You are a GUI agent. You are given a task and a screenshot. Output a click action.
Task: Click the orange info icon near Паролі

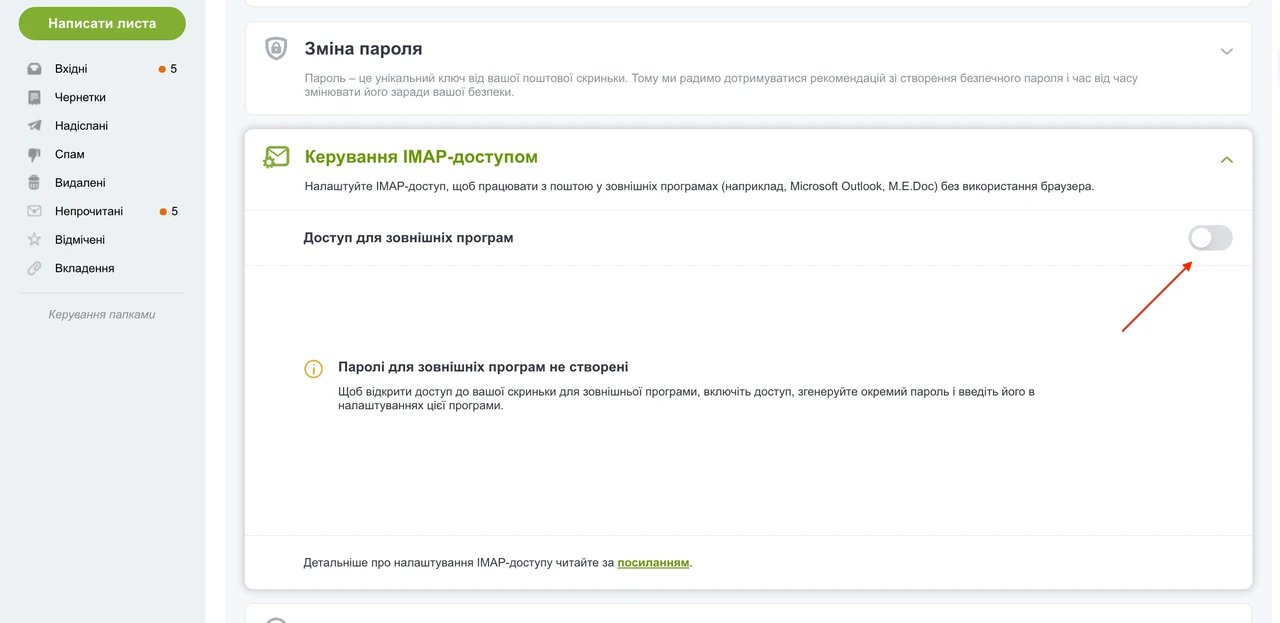(314, 369)
